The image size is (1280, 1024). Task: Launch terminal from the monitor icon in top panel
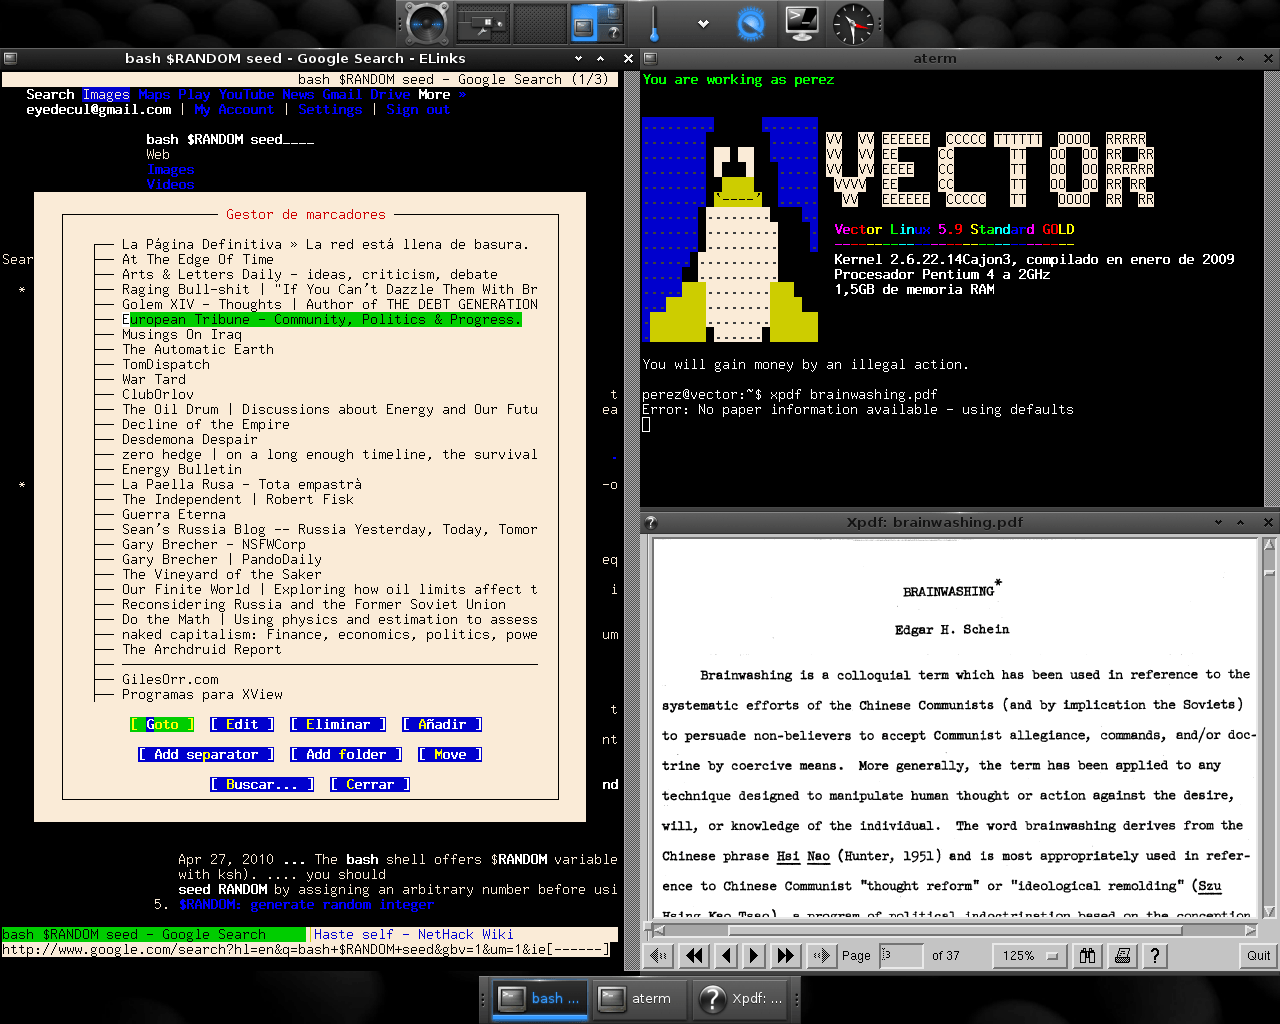(802, 23)
